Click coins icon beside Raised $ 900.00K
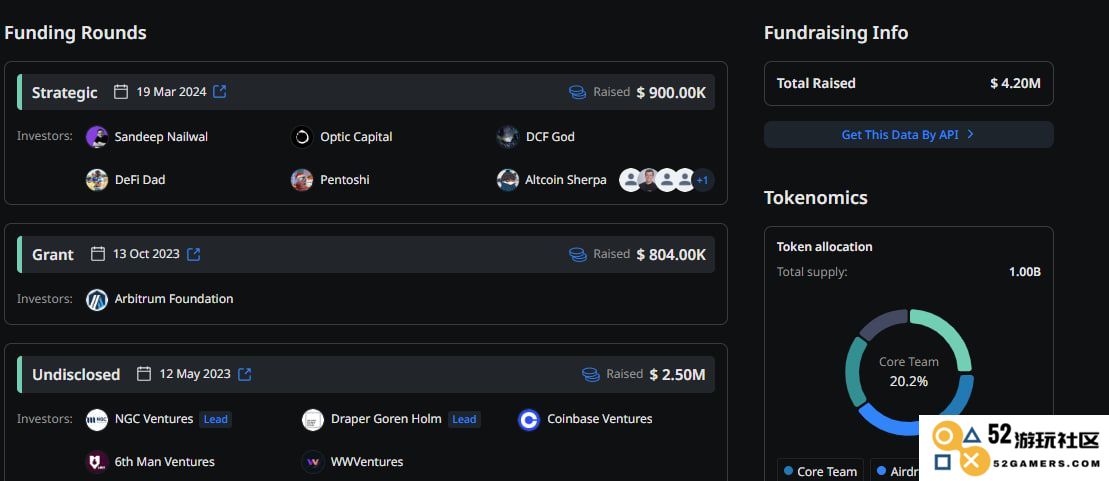 pyautogui.click(x=577, y=93)
